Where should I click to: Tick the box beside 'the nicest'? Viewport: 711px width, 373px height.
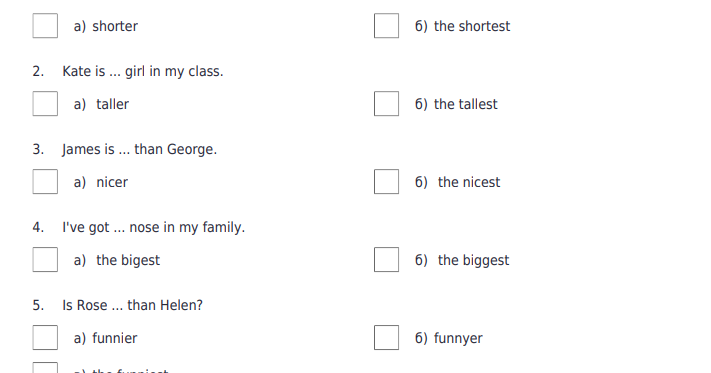386,182
